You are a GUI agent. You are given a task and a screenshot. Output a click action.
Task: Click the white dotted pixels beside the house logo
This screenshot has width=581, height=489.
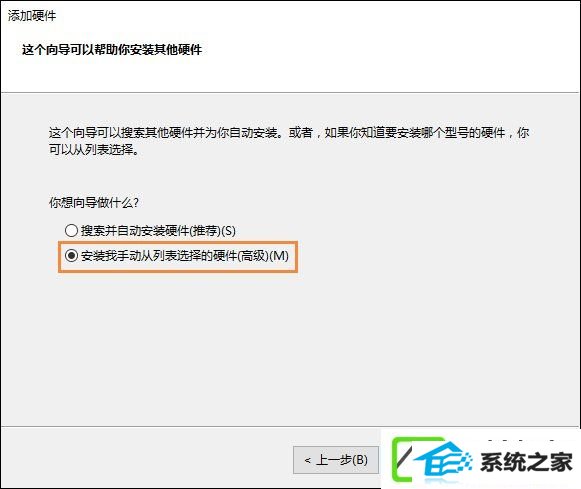tap(465, 459)
